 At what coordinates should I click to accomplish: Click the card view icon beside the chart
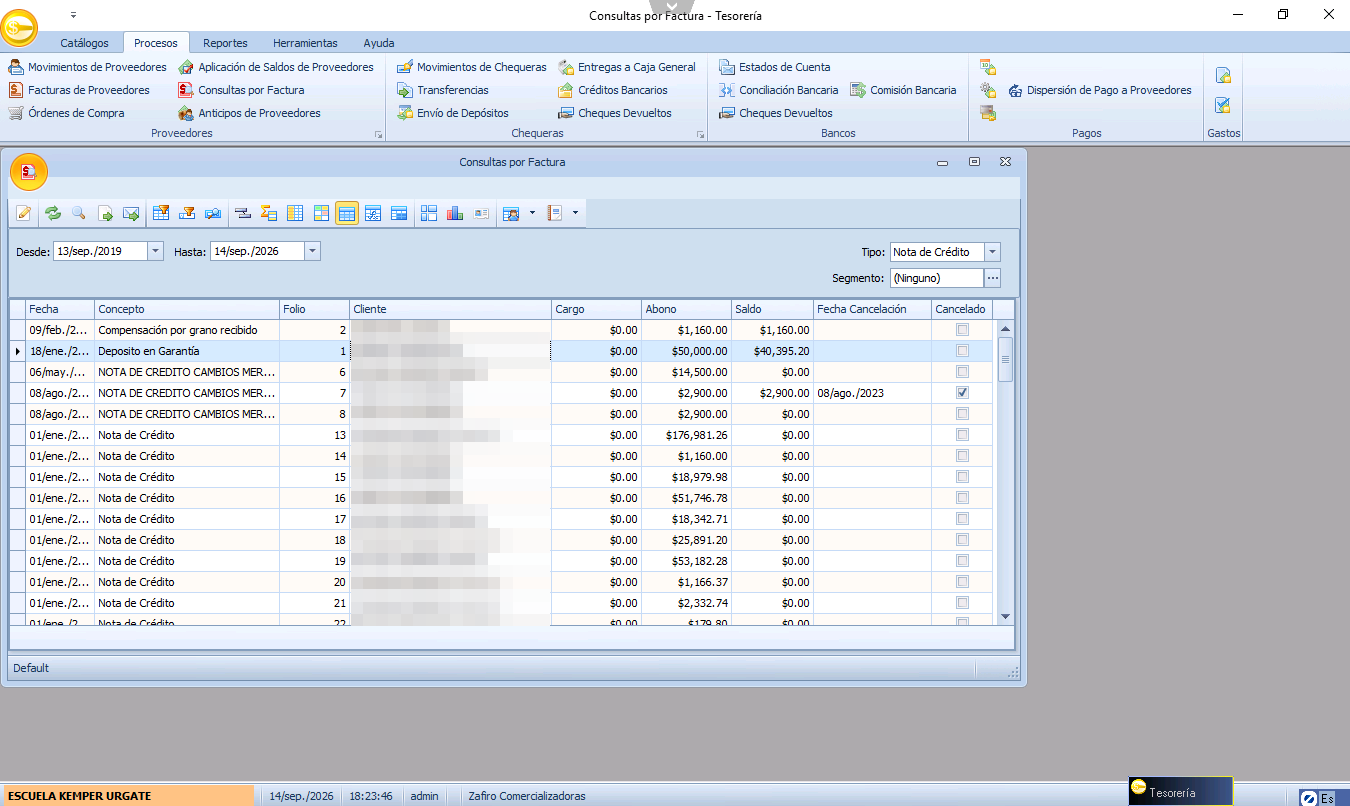tap(481, 213)
